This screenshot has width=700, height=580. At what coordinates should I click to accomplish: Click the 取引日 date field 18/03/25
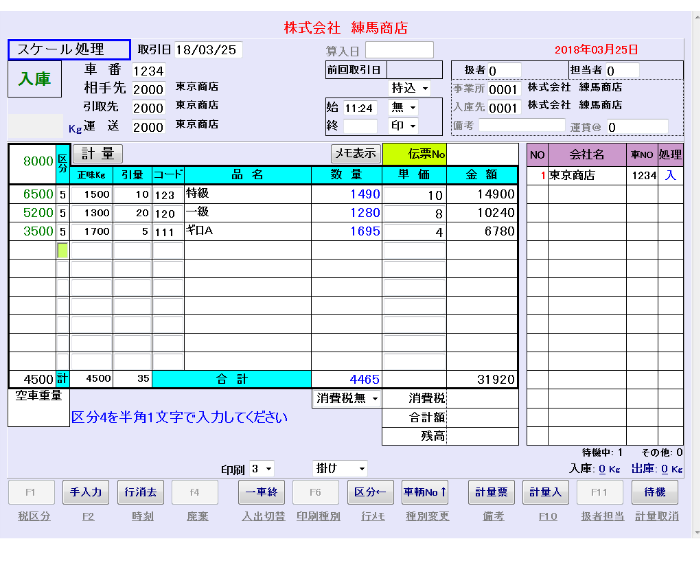(x=208, y=50)
